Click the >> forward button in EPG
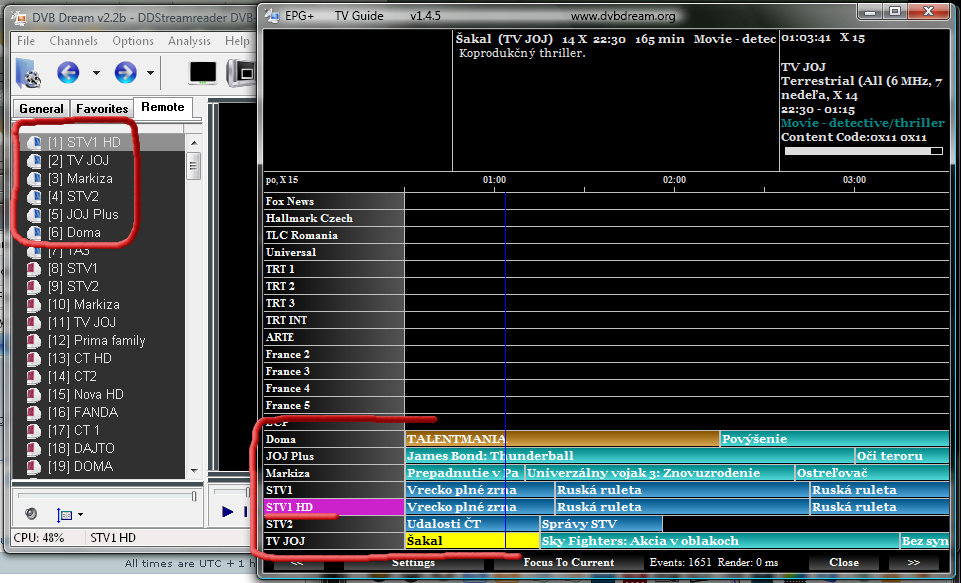 (913, 562)
